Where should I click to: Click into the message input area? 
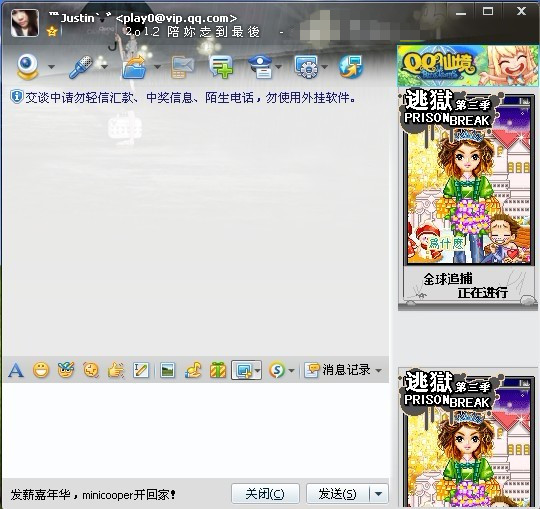point(196,430)
